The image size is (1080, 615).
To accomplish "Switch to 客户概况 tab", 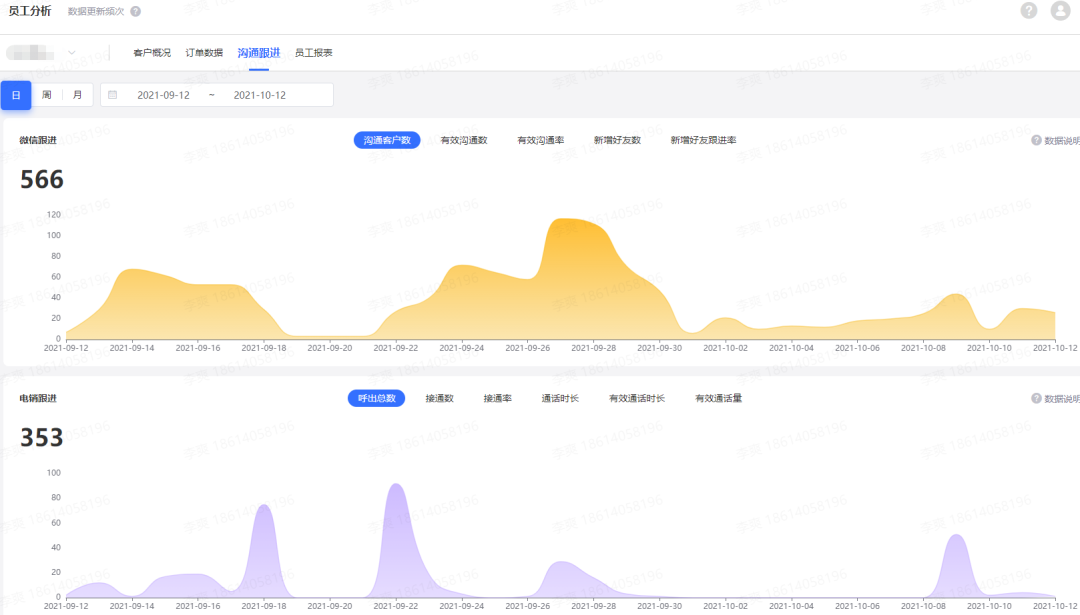I will tap(152, 52).
